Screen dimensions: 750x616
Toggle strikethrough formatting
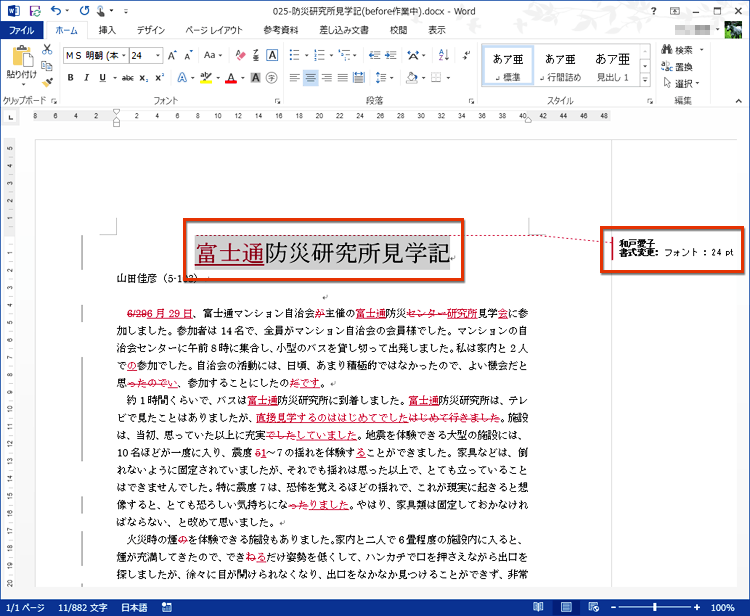pyautogui.click(x=128, y=77)
